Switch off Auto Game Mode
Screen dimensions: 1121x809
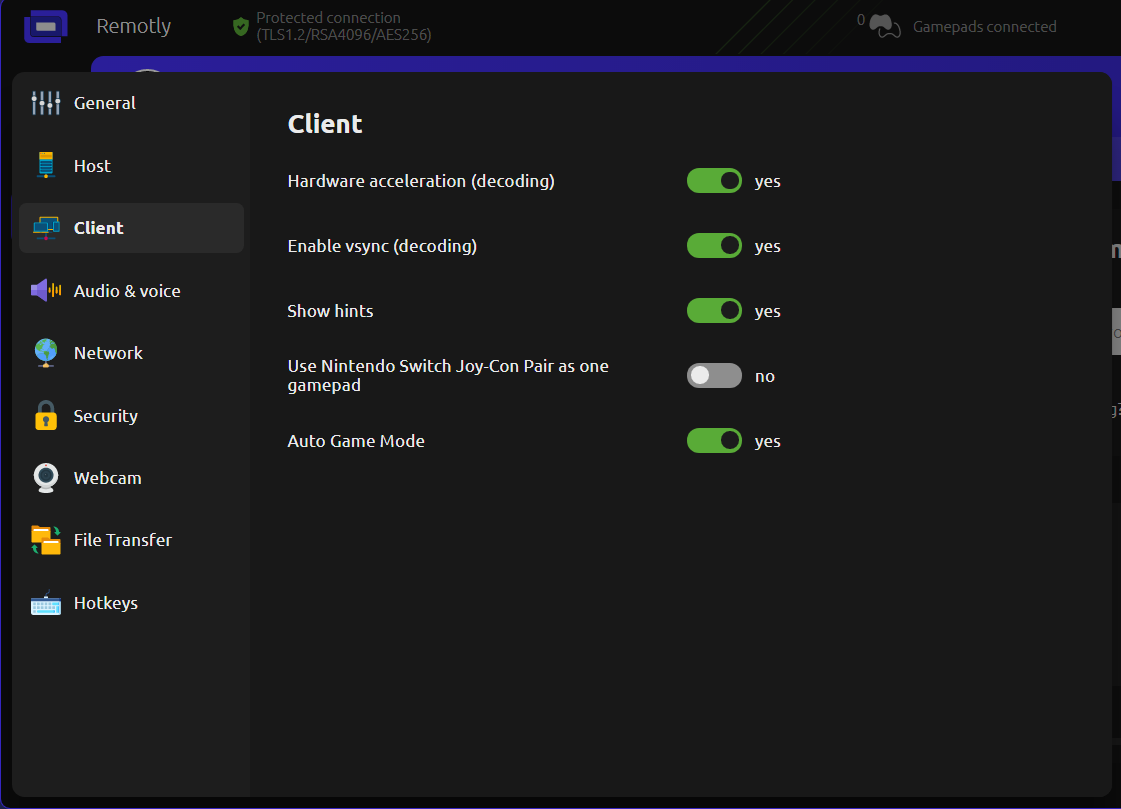tap(714, 441)
